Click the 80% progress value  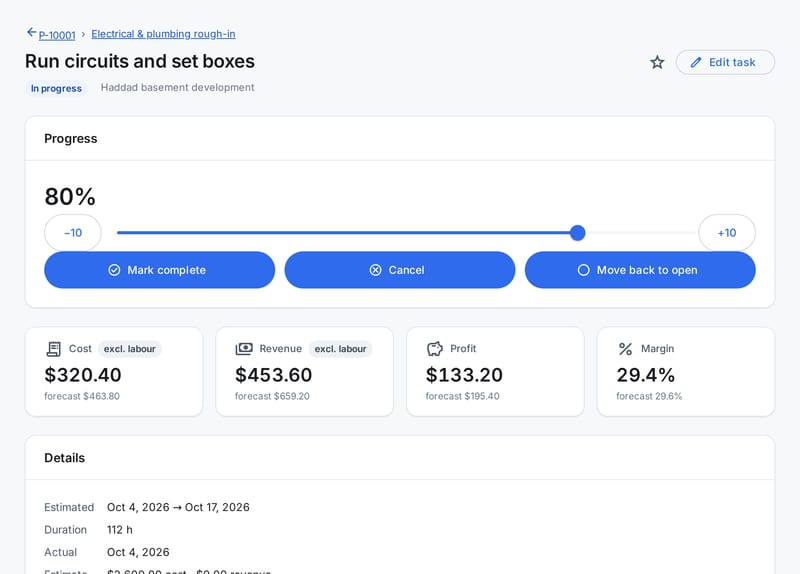pos(70,196)
